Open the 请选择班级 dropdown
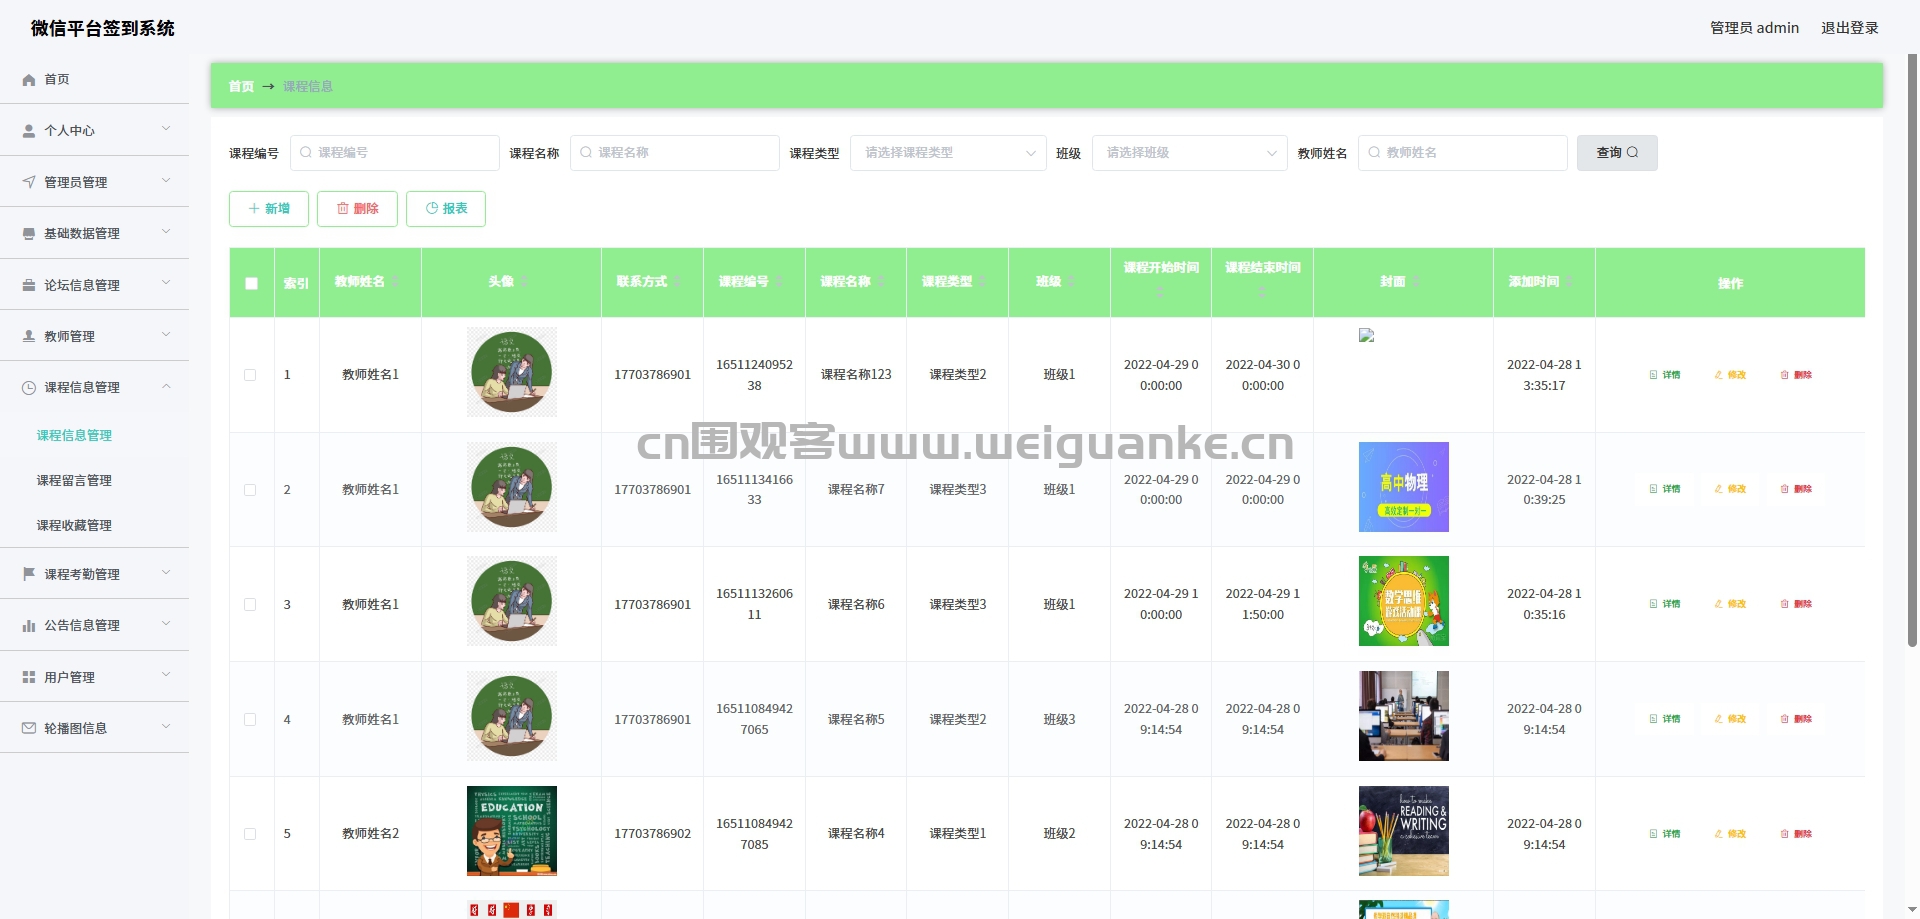Viewport: 1920px width, 919px height. tap(1189, 153)
